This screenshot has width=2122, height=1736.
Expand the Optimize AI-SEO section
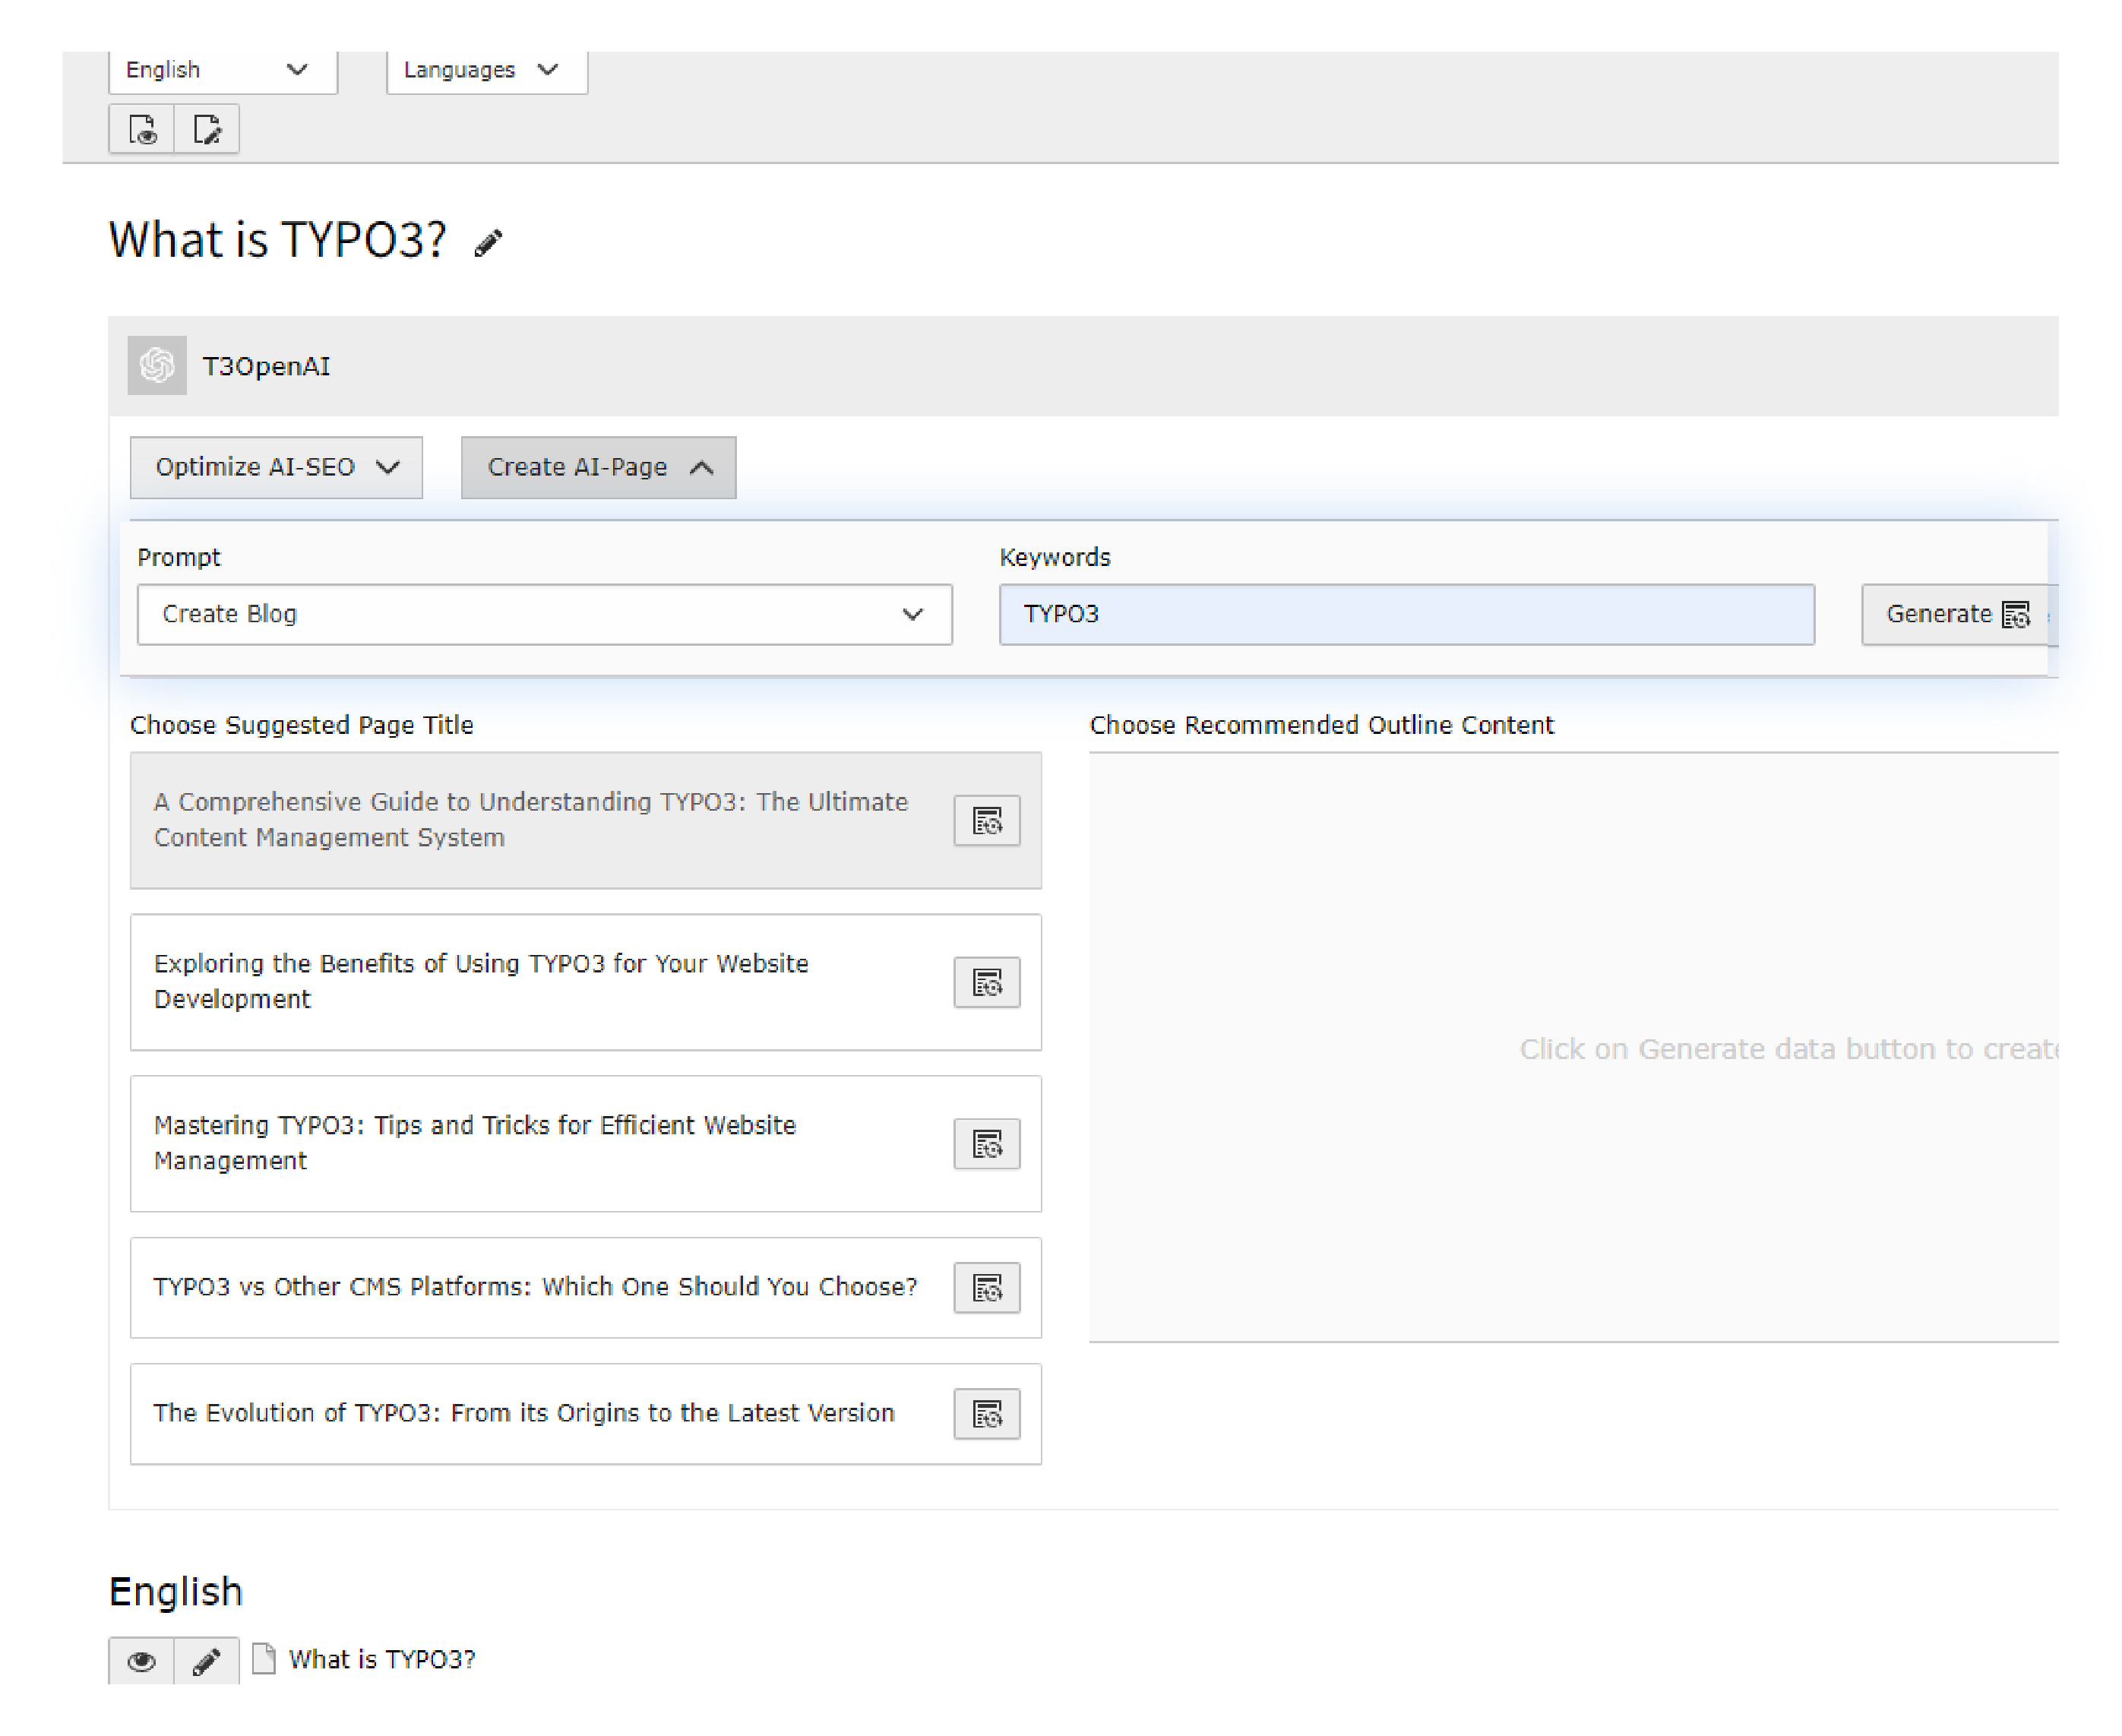(276, 467)
